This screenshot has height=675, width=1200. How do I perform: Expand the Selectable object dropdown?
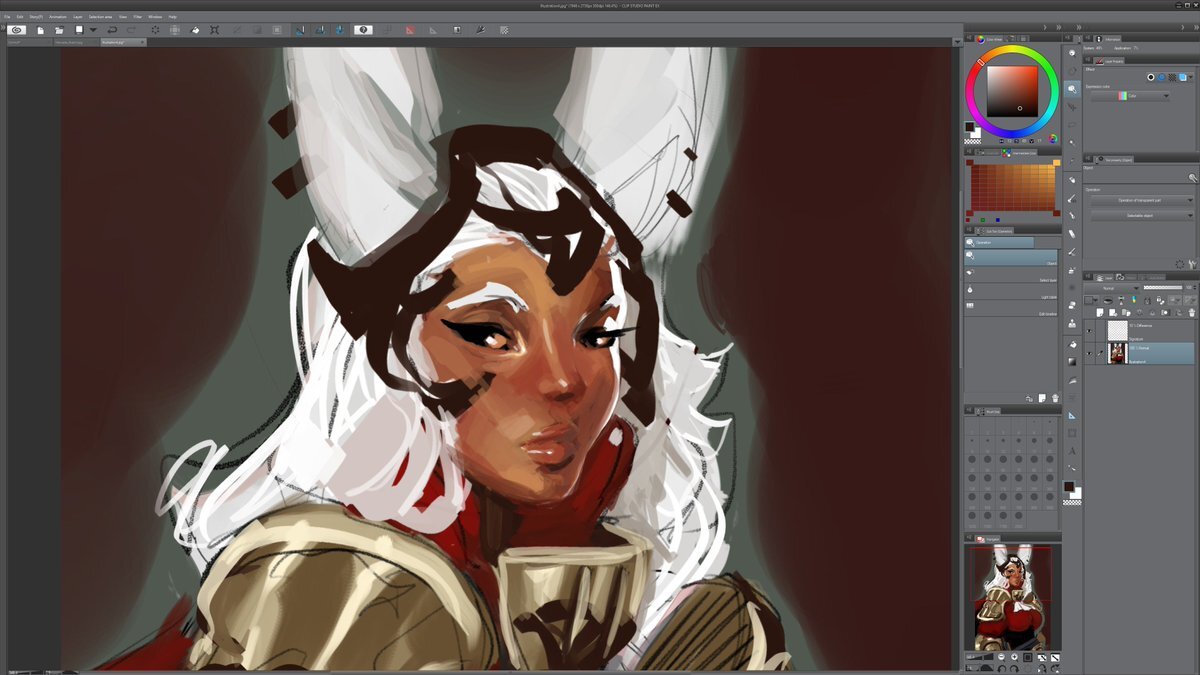click(1141, 215)
